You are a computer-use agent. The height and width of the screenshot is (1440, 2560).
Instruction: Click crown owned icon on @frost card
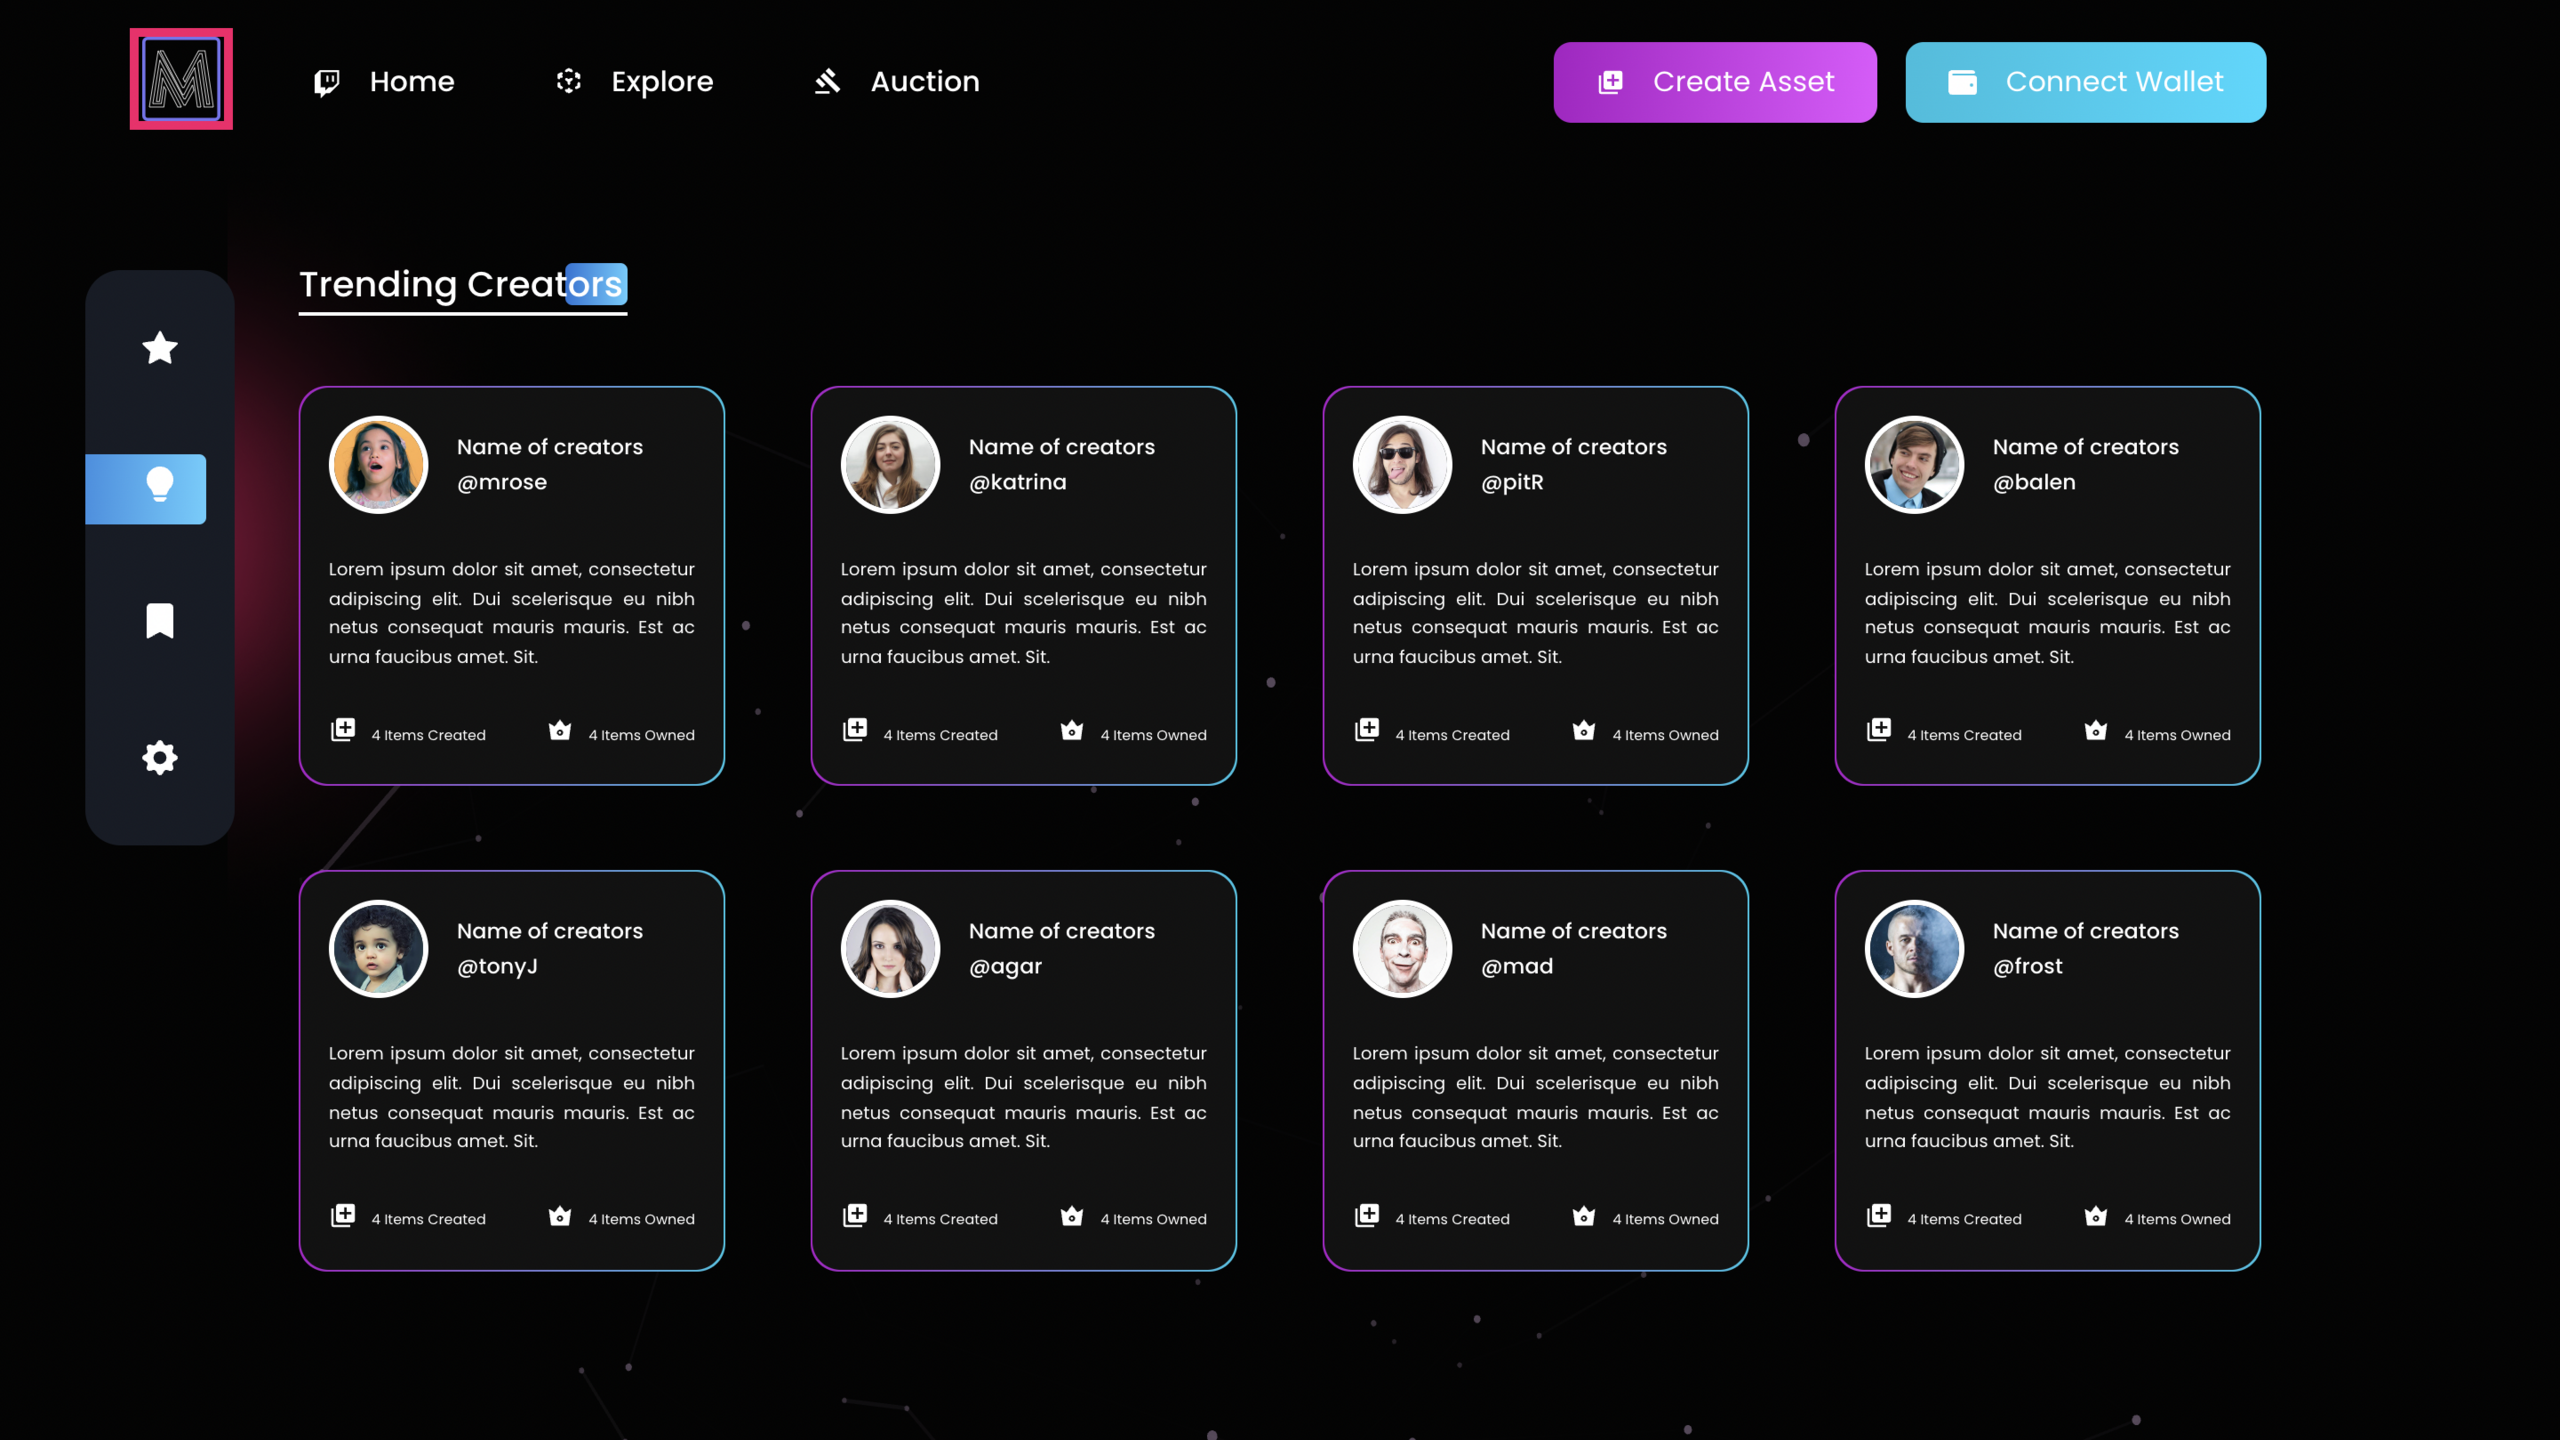click(2095, 1216)
